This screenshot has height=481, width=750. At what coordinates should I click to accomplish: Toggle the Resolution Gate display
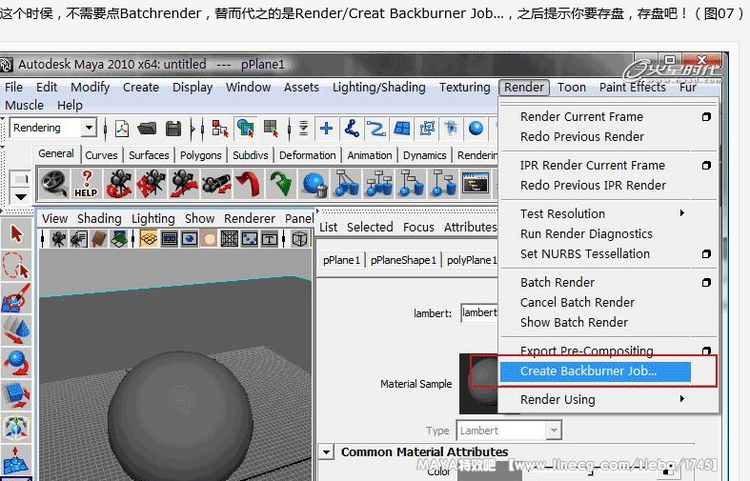click(189, 239)
